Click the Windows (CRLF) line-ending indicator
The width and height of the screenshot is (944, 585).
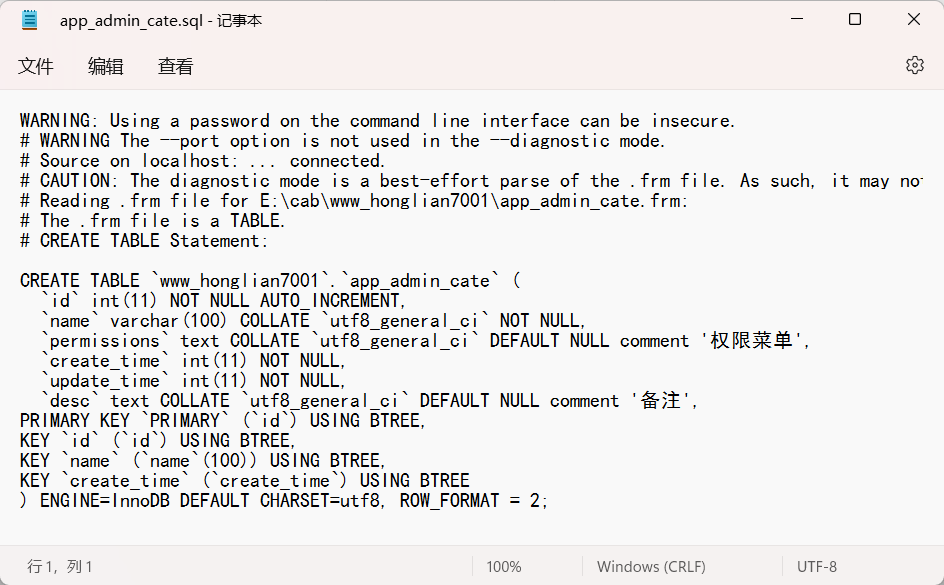coord(650,566)
